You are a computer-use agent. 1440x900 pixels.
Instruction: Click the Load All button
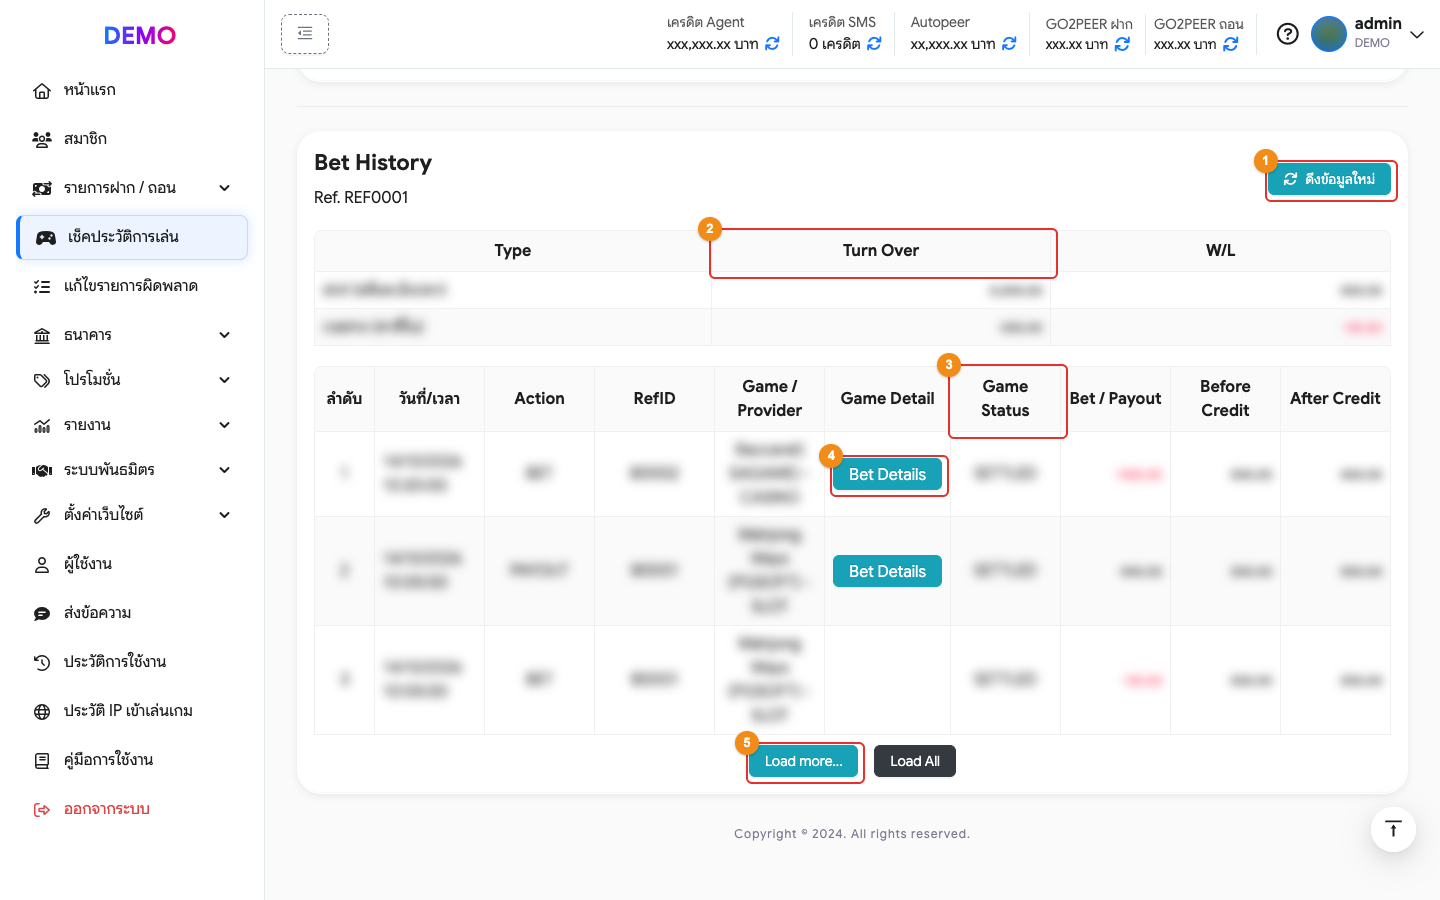[915, 761]
